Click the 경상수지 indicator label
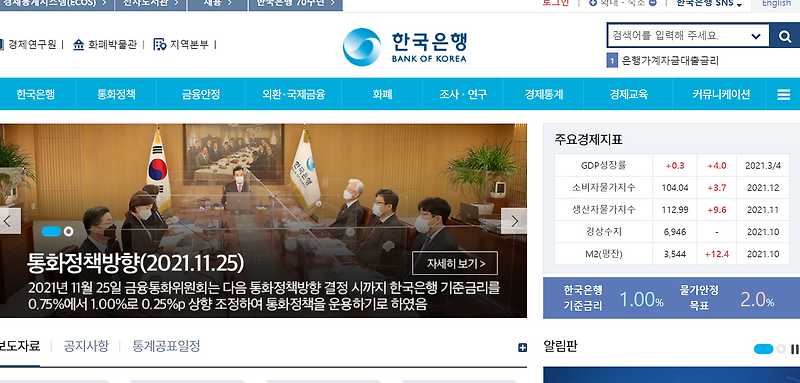This screenshot has height=383, width=800. coord(604,232)
